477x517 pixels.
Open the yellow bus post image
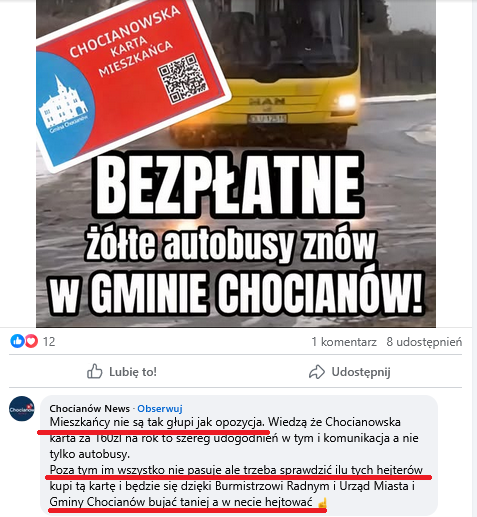pos(236,164)
